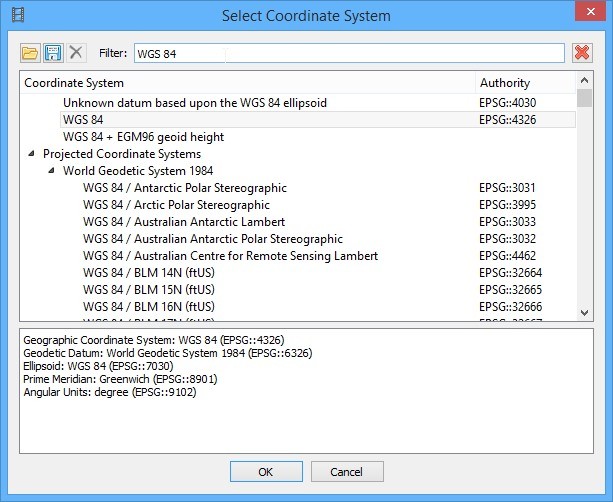Click the Coordinate System column header

[x=247, y=82]
